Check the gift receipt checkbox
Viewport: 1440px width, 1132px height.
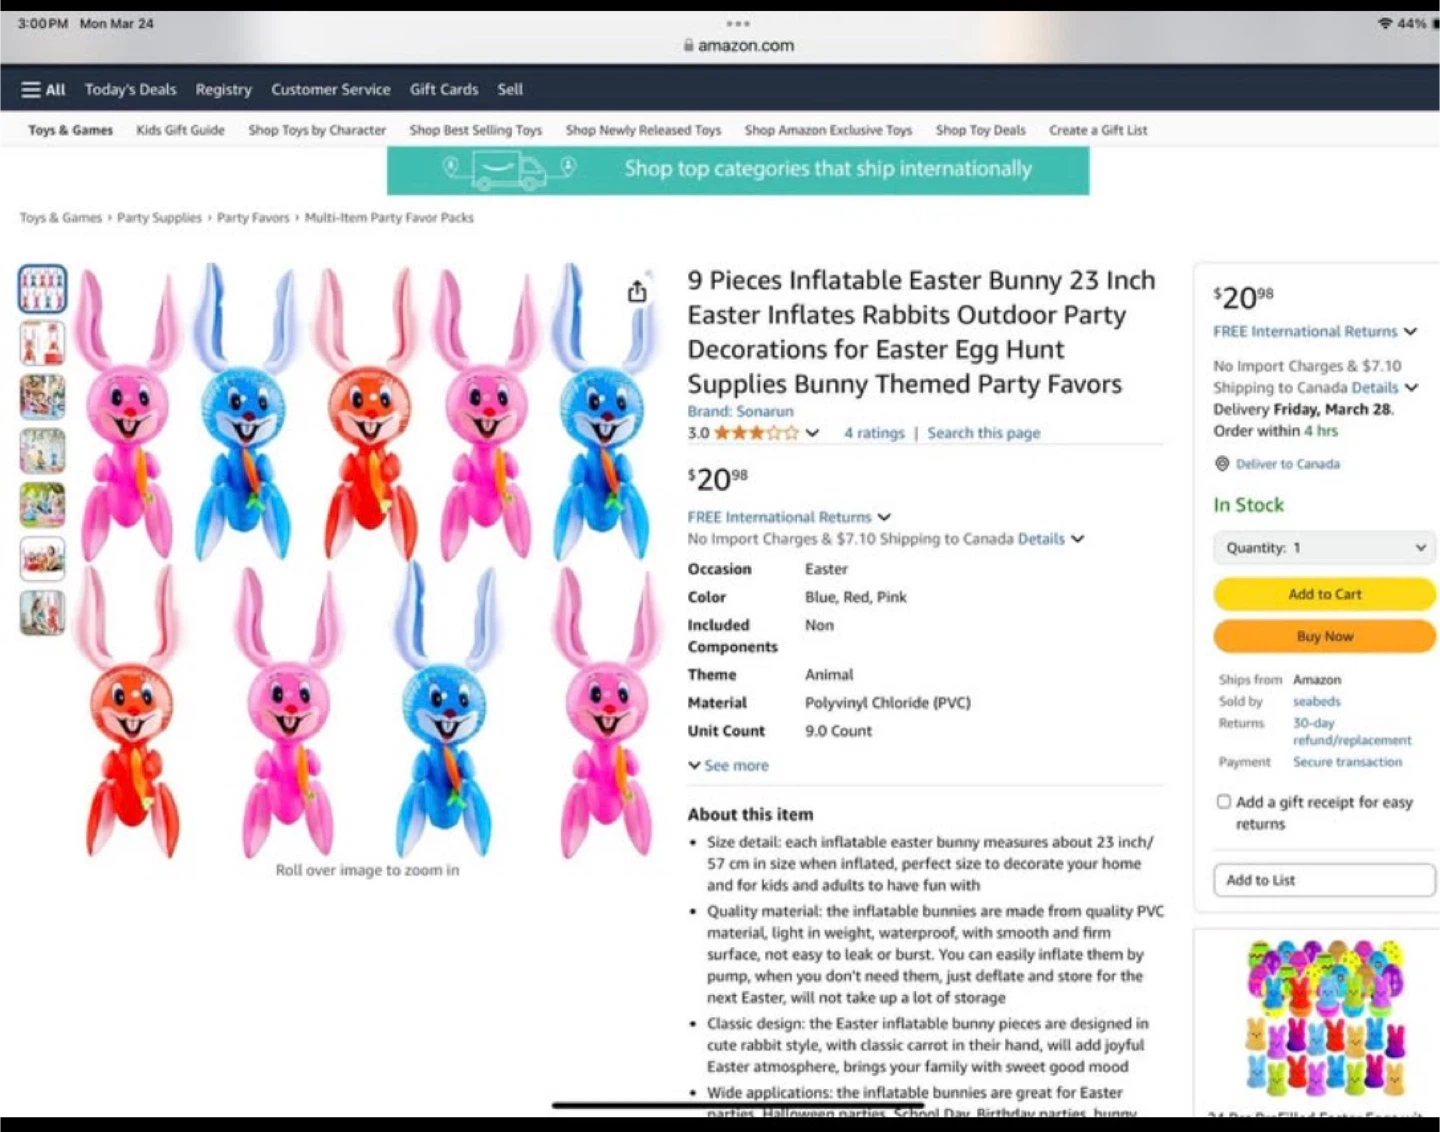pos(1223,801)
